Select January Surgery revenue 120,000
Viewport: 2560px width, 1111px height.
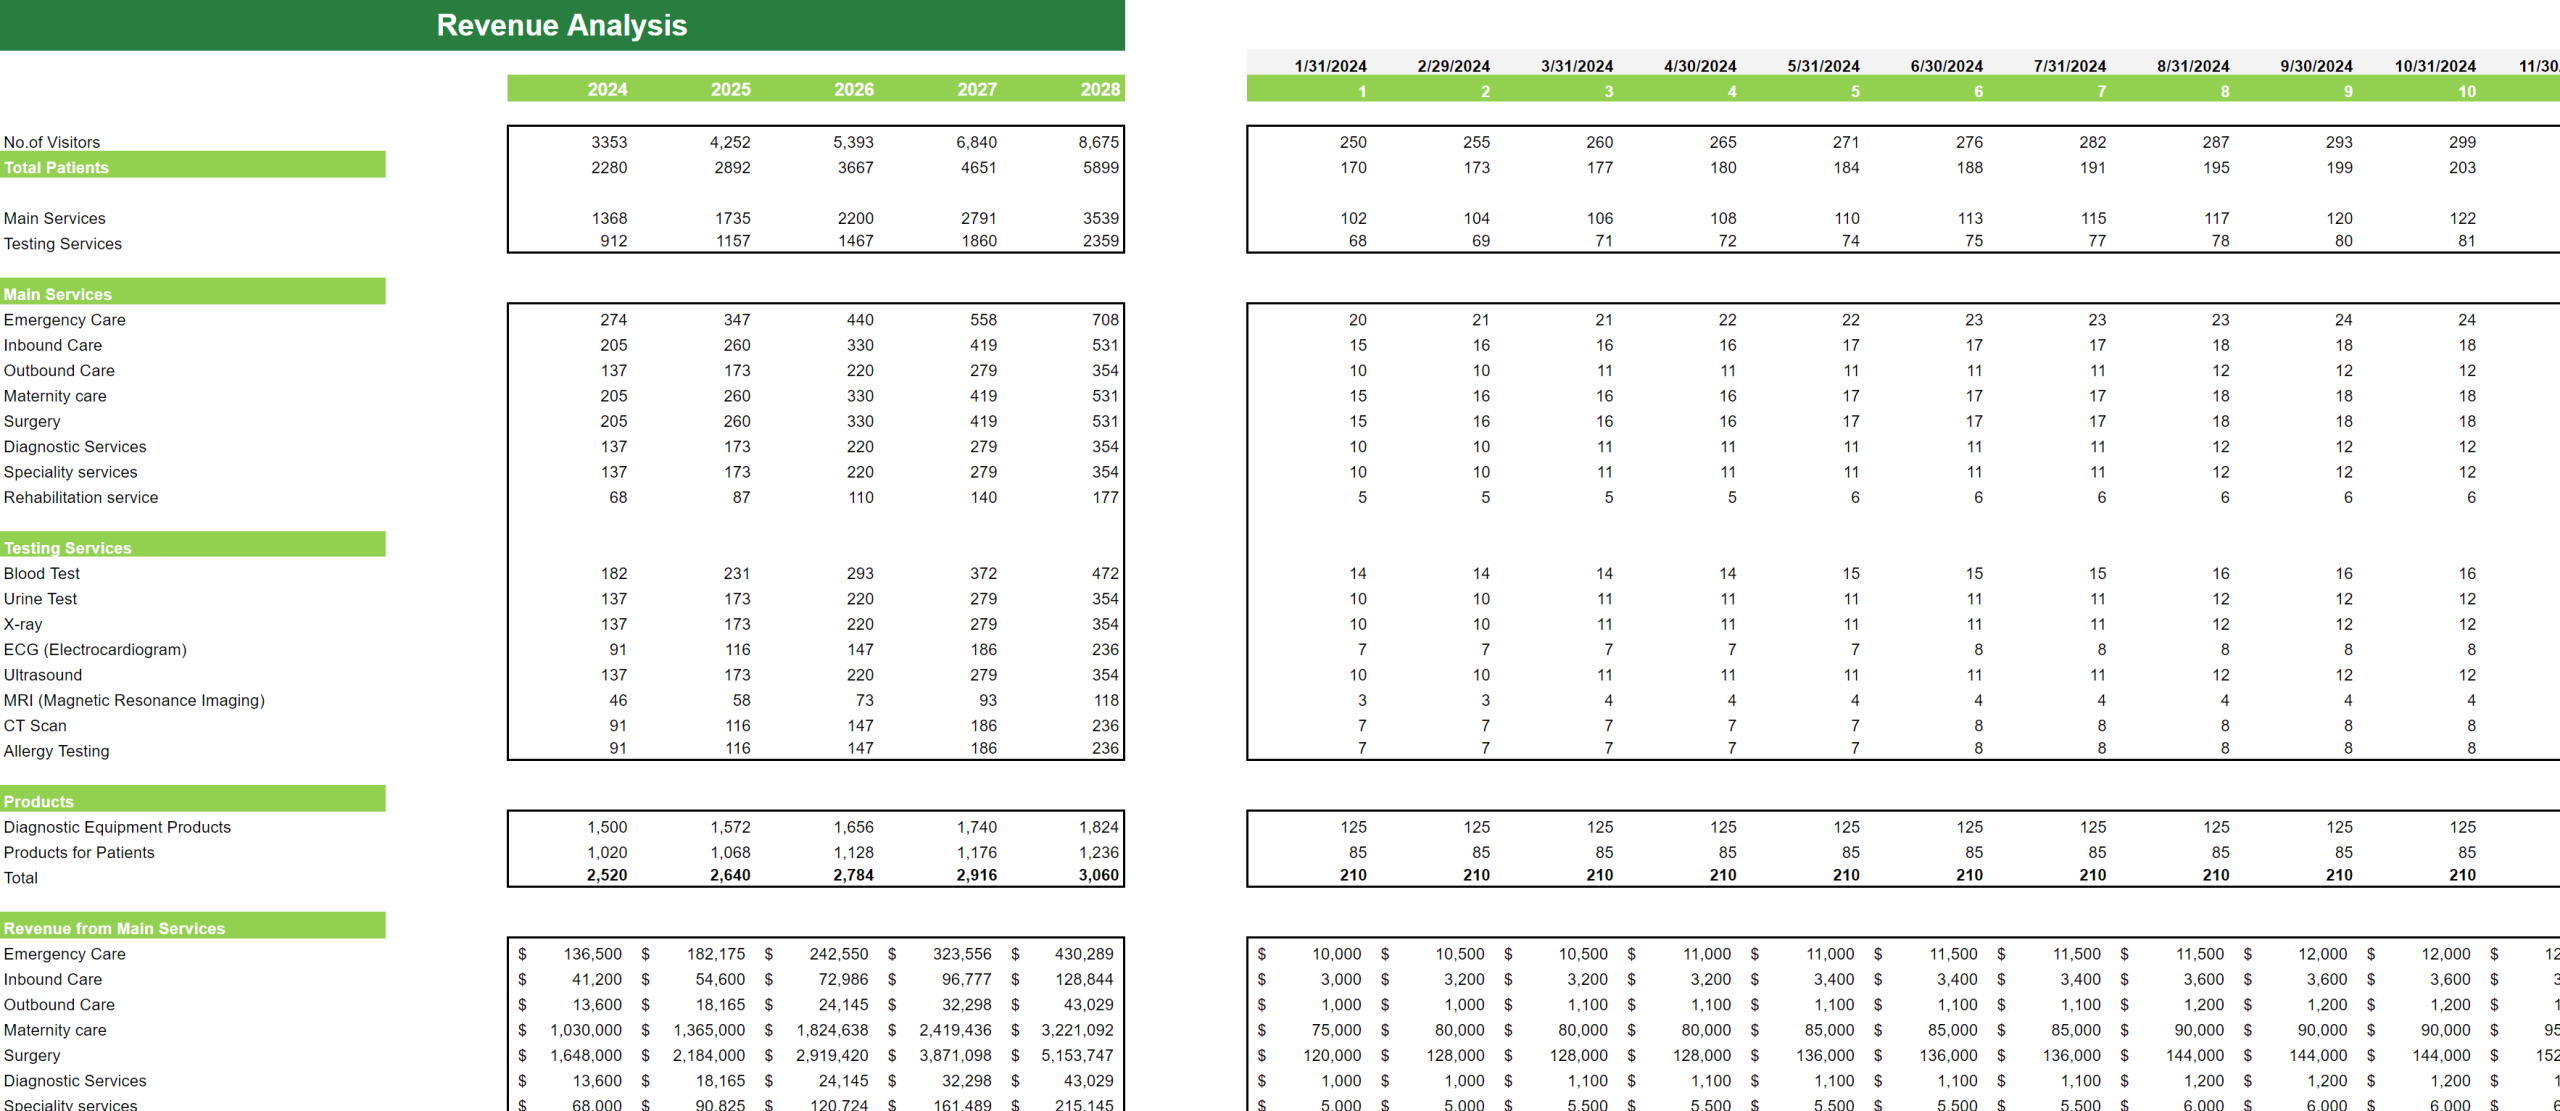(x=1332, y=1055)
